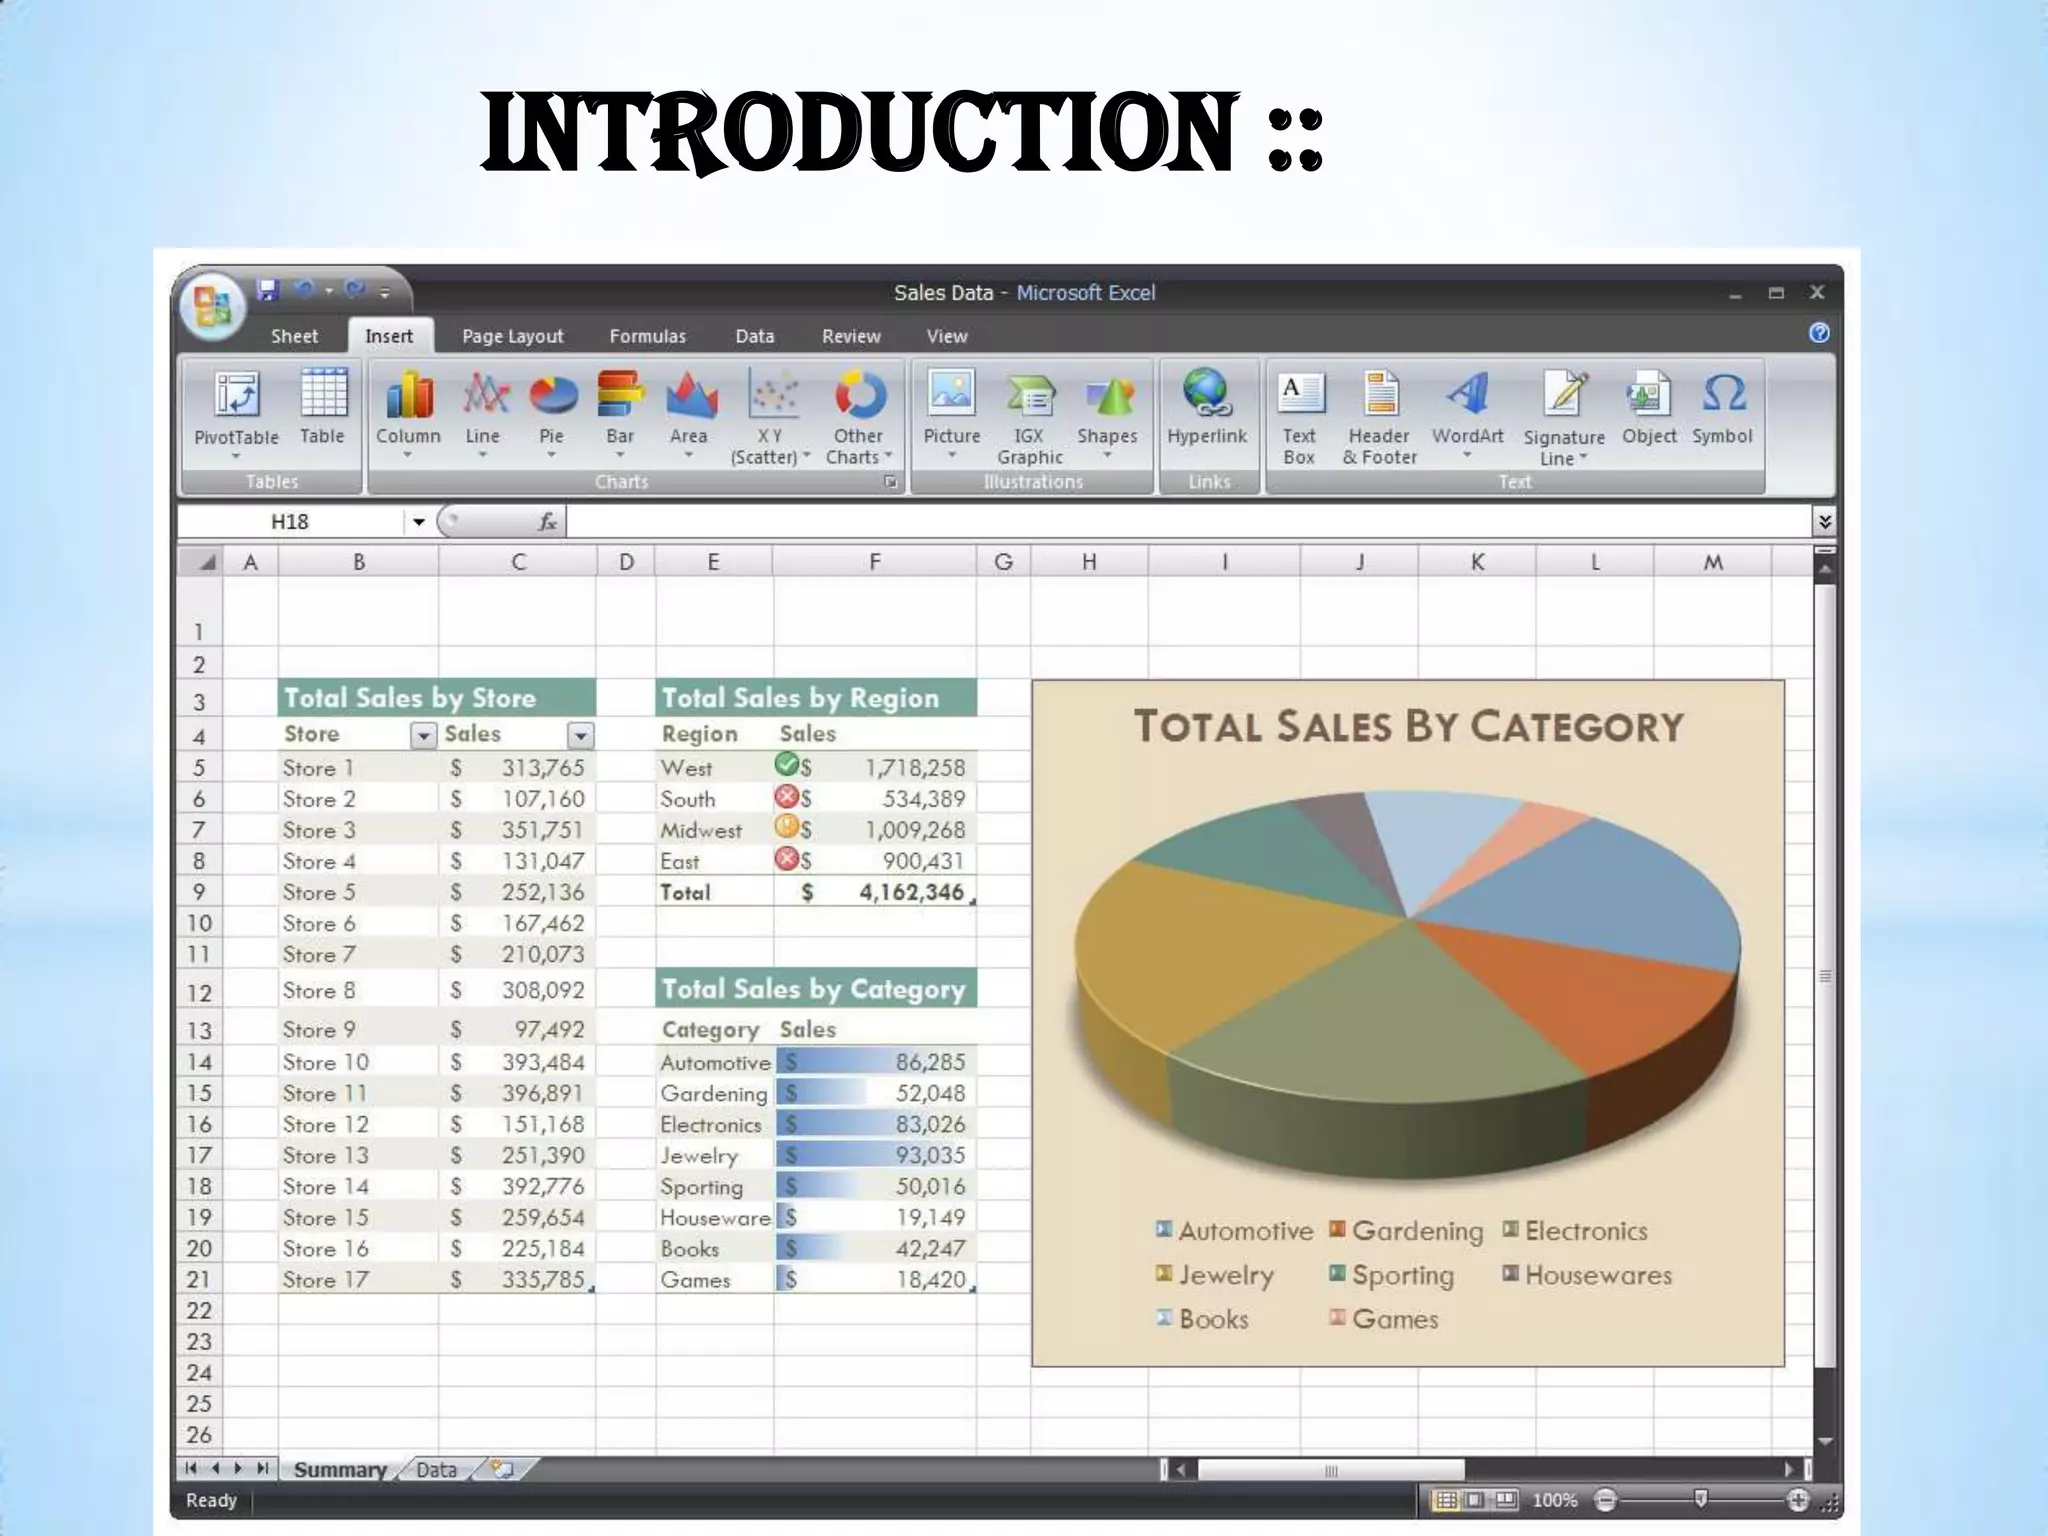Open the Formulas ribbon tab

point(647,337)
